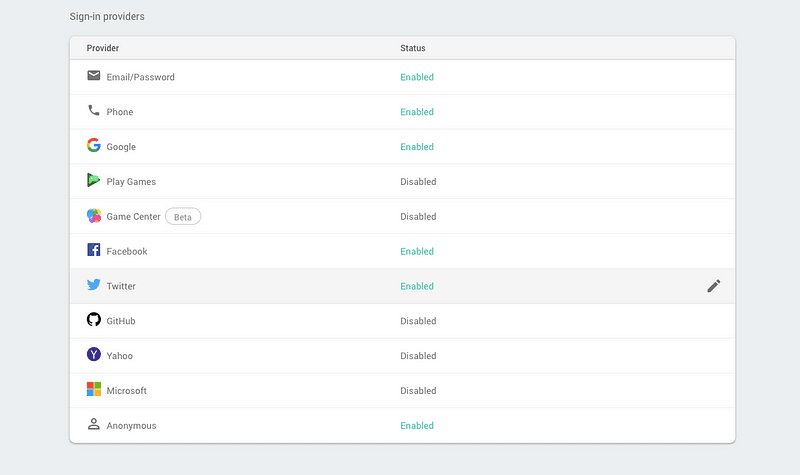The image size is (800, 475).
Task: Click the Twitter bird icon
Action: coord(93,284)
